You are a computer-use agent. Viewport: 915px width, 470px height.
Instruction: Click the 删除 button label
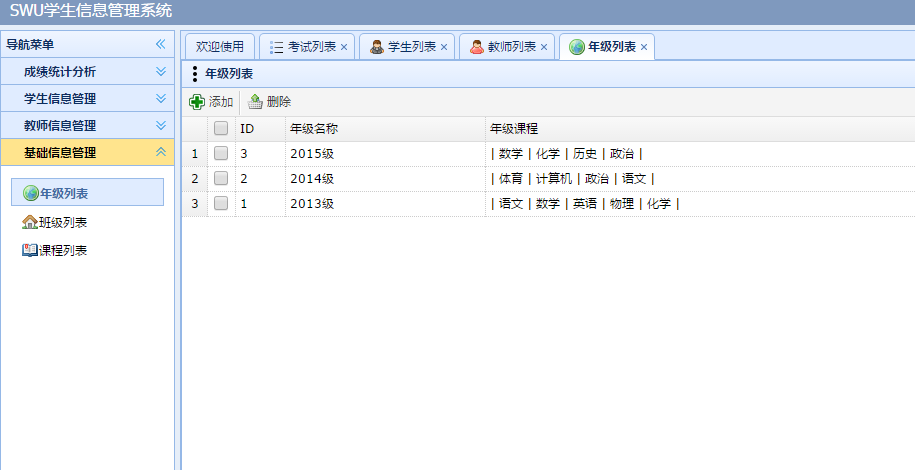click(279, 102)
